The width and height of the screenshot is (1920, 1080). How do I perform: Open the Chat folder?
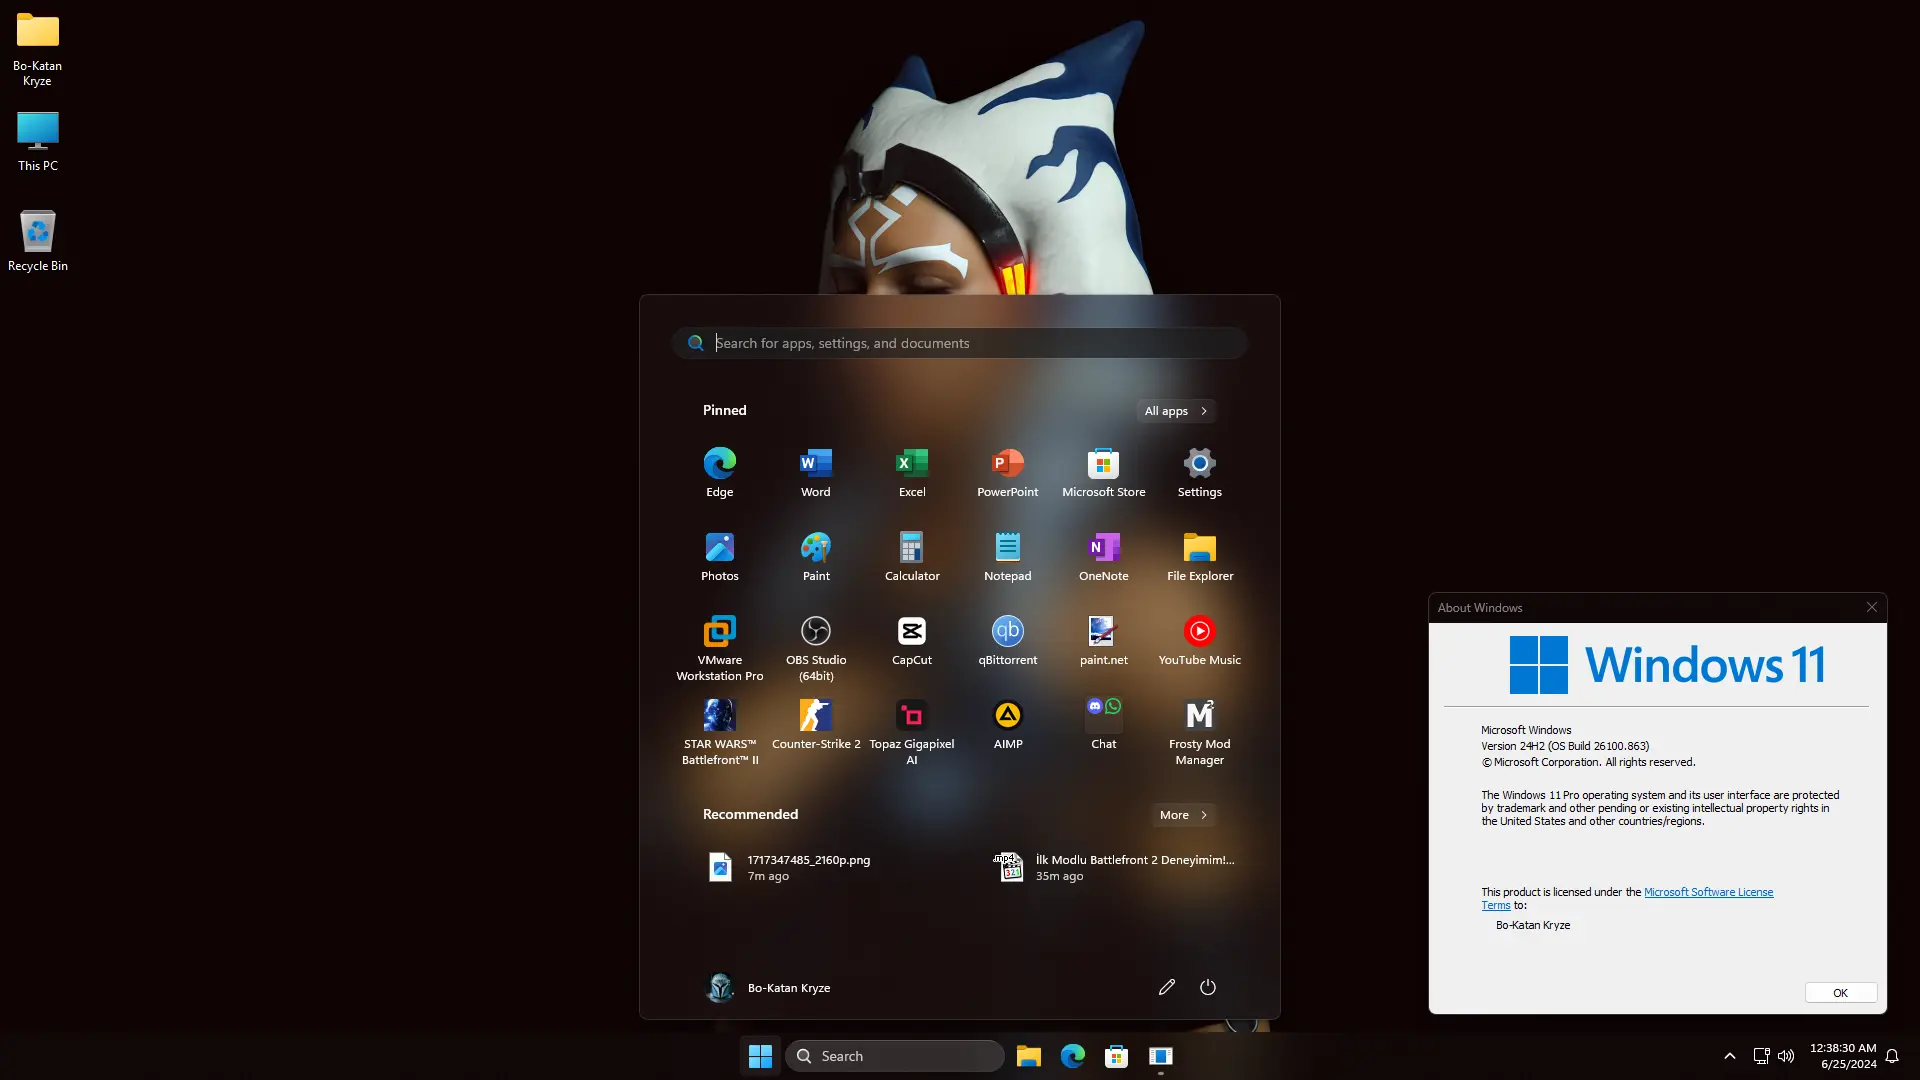pos(1103,725)
